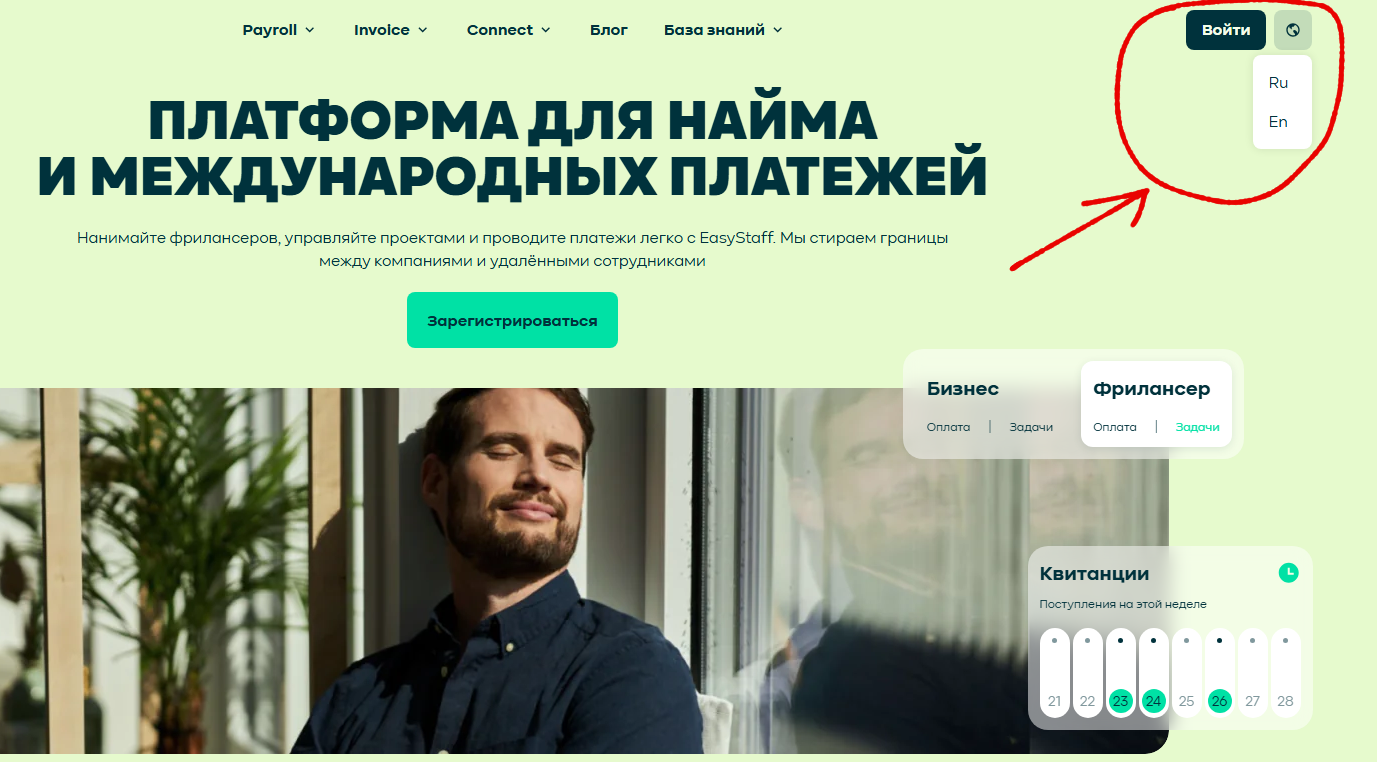Open the Блог link
This screenshot has width=1377, height=762.
pyautogui.click(x=609, y=30)
